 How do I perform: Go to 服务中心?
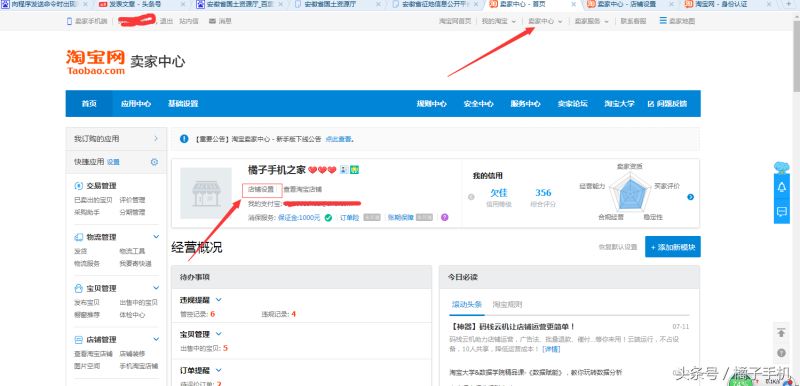[526, 104]
